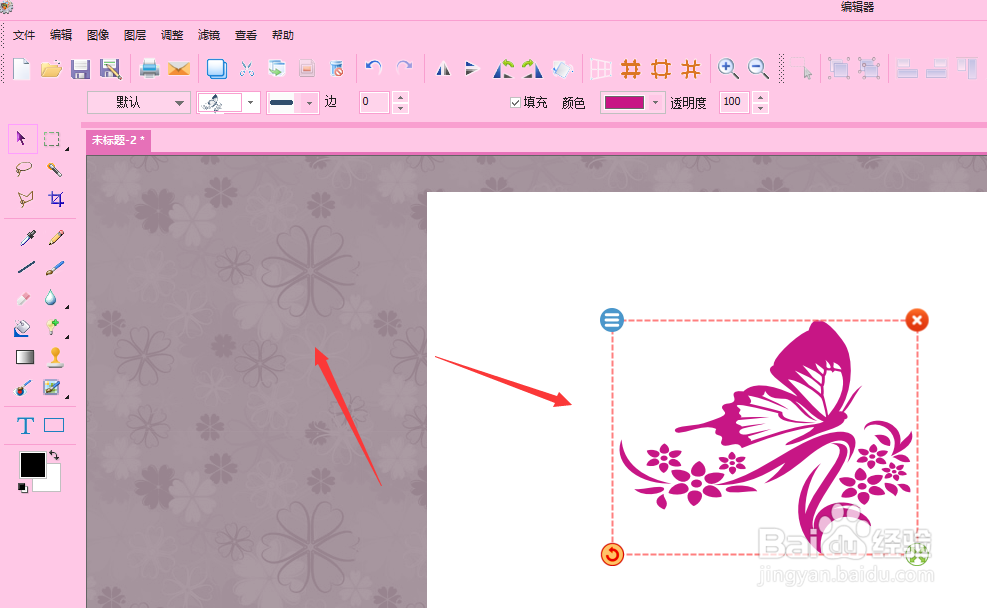Rotate the image left icon
The width and height of the screenshot is (987, 608).
(x=503, y=69)
